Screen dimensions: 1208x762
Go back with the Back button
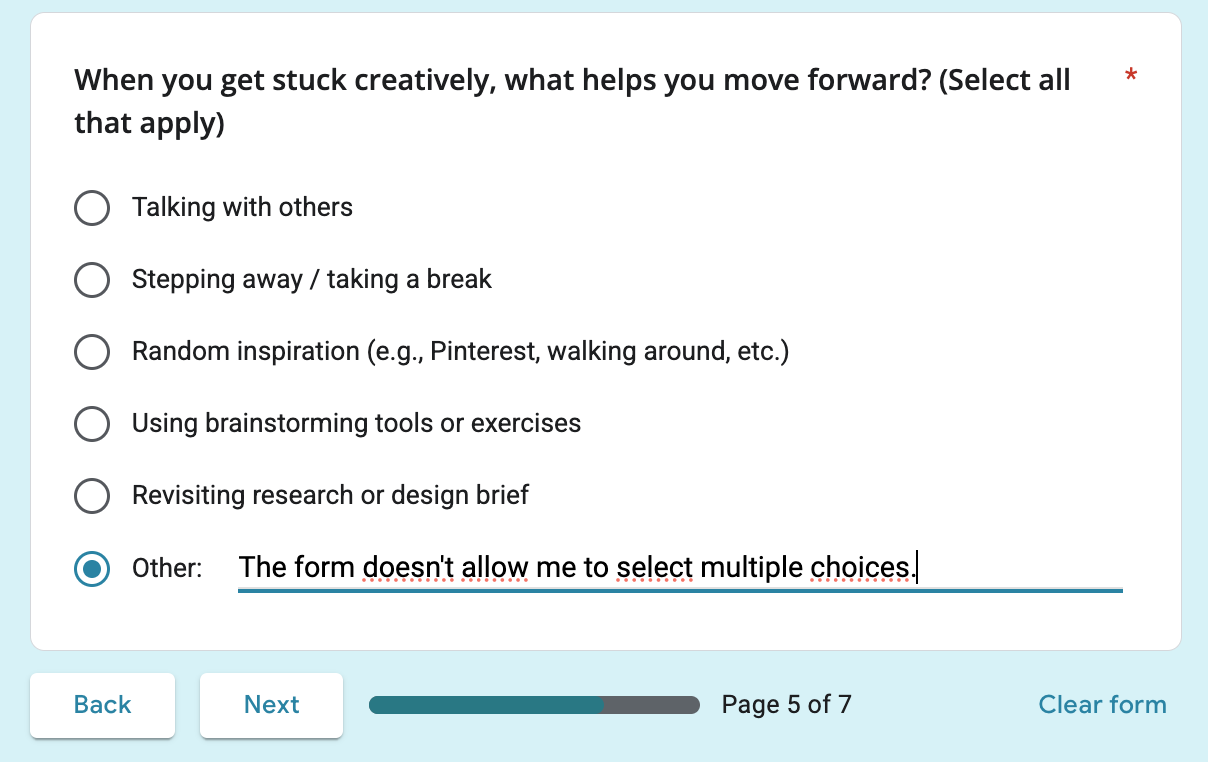click(x=102, y=705)
